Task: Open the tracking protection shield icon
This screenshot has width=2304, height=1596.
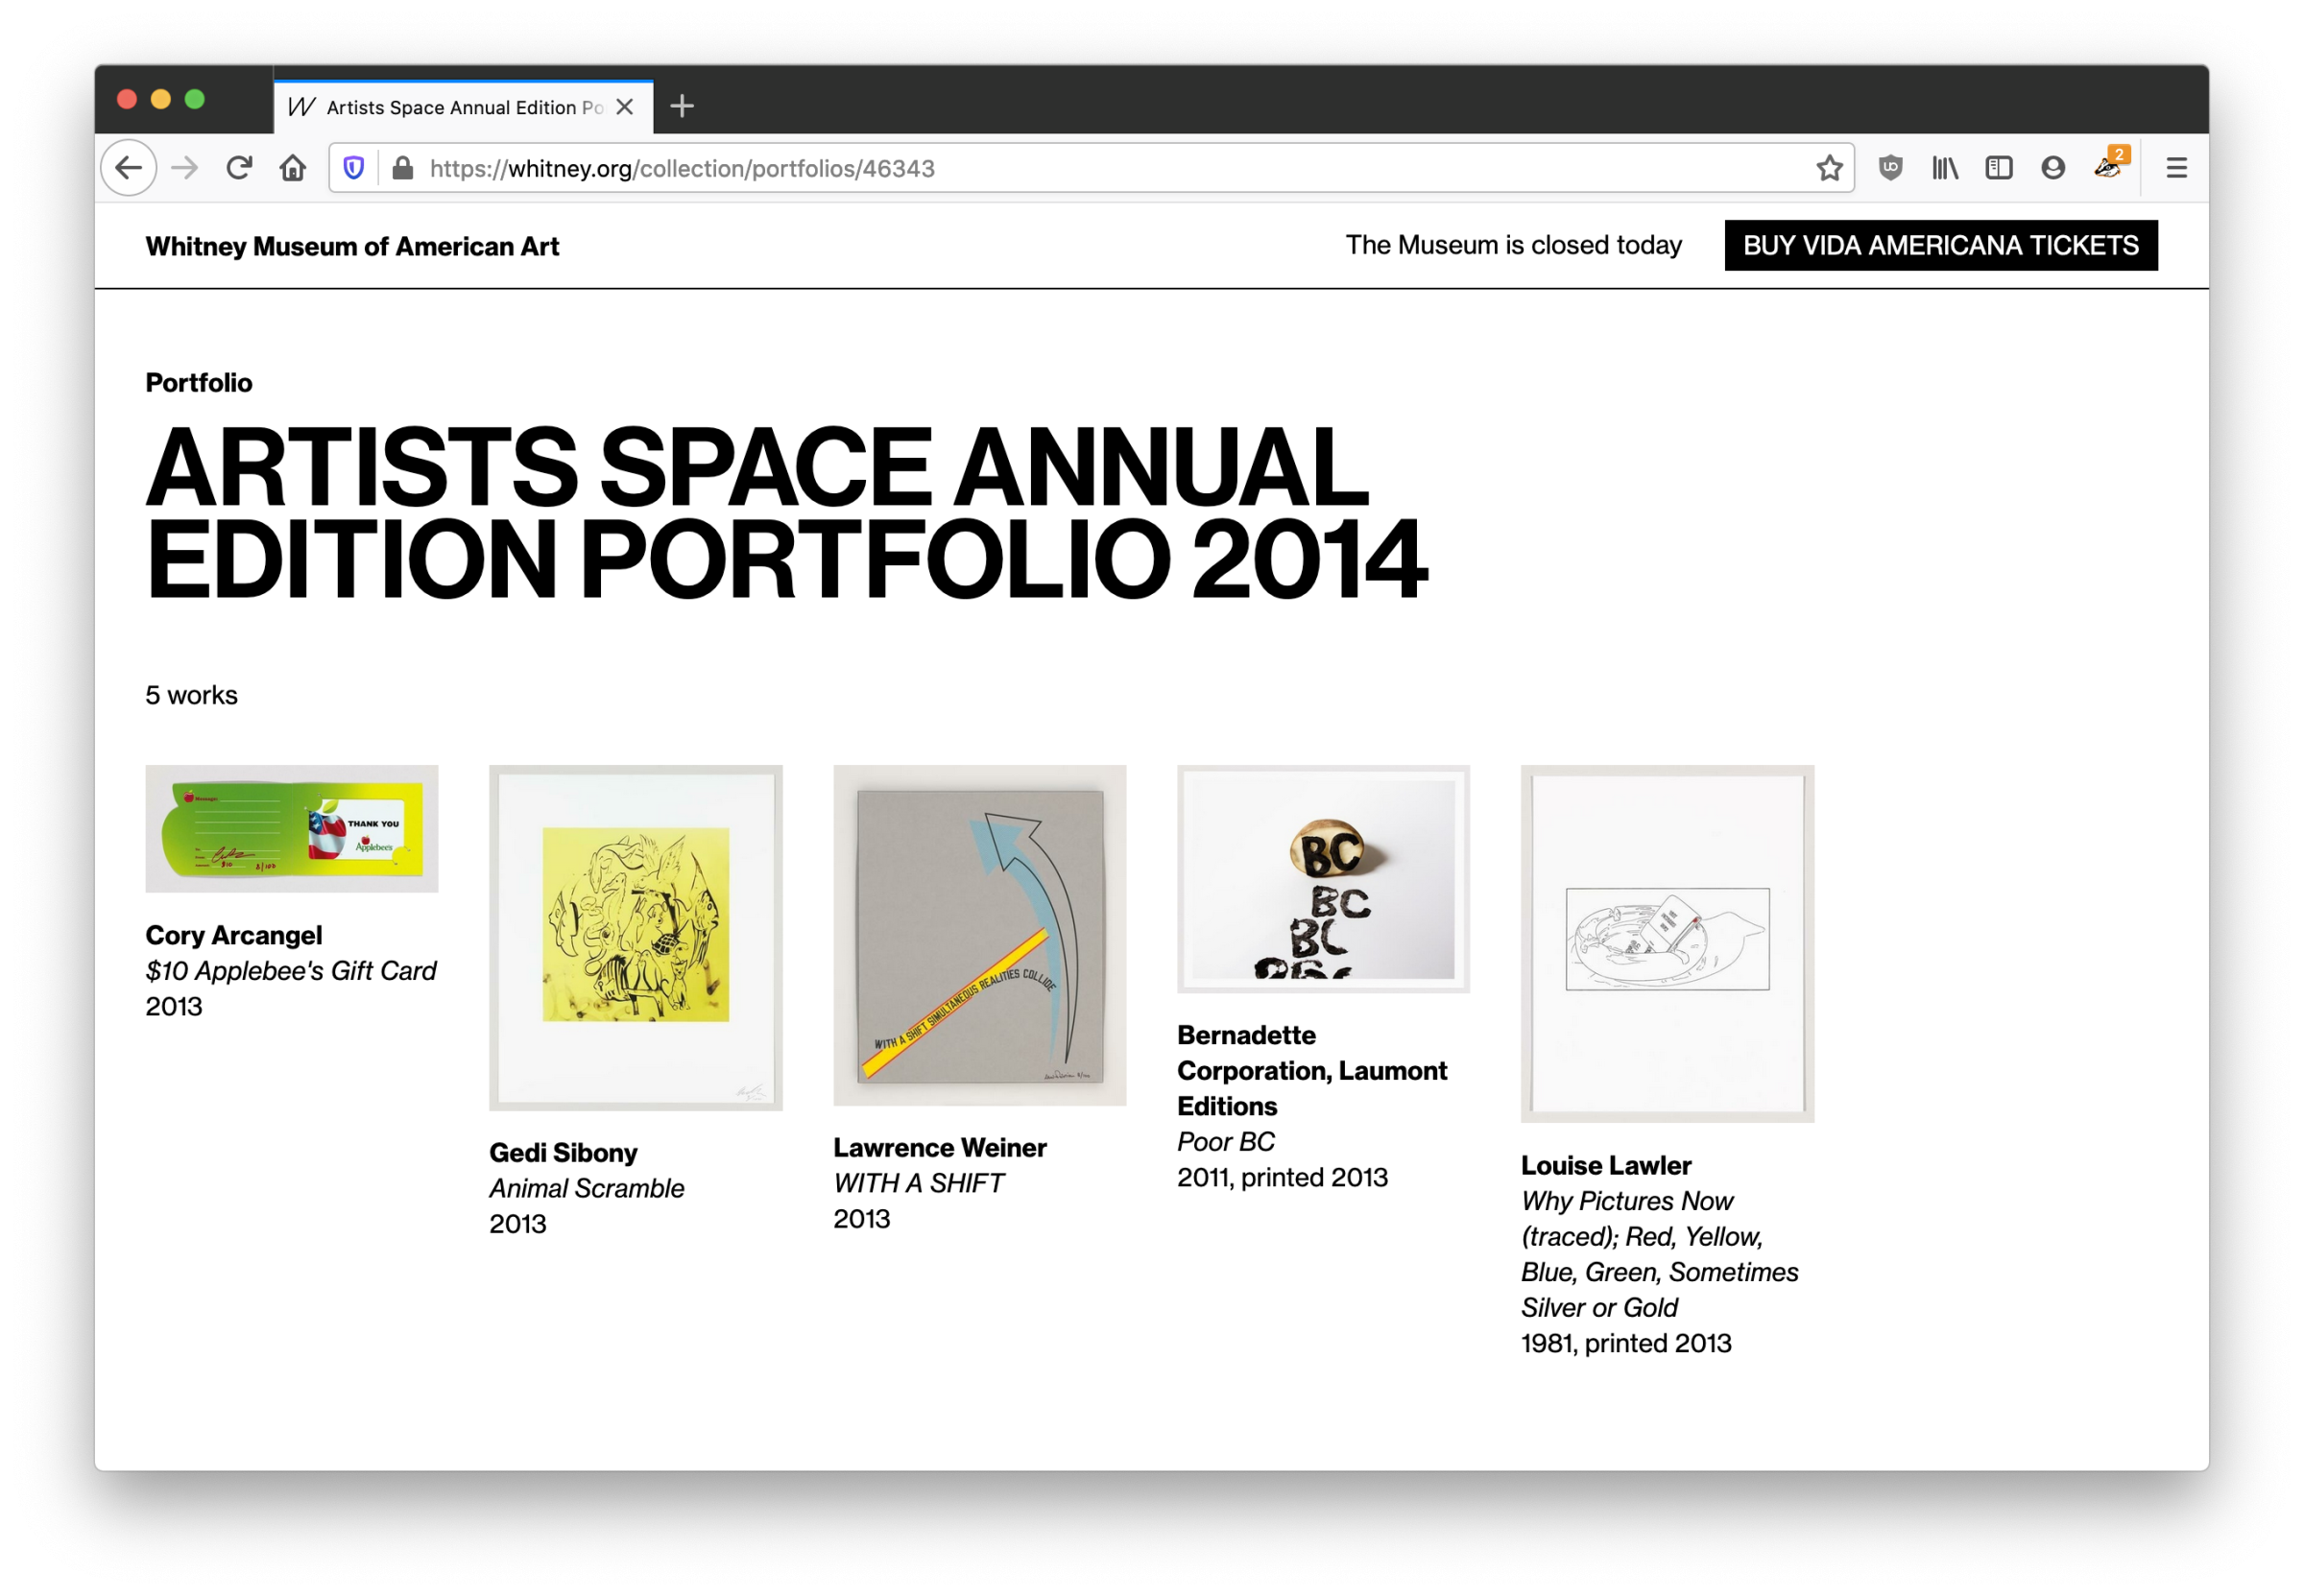Action: 354,168
